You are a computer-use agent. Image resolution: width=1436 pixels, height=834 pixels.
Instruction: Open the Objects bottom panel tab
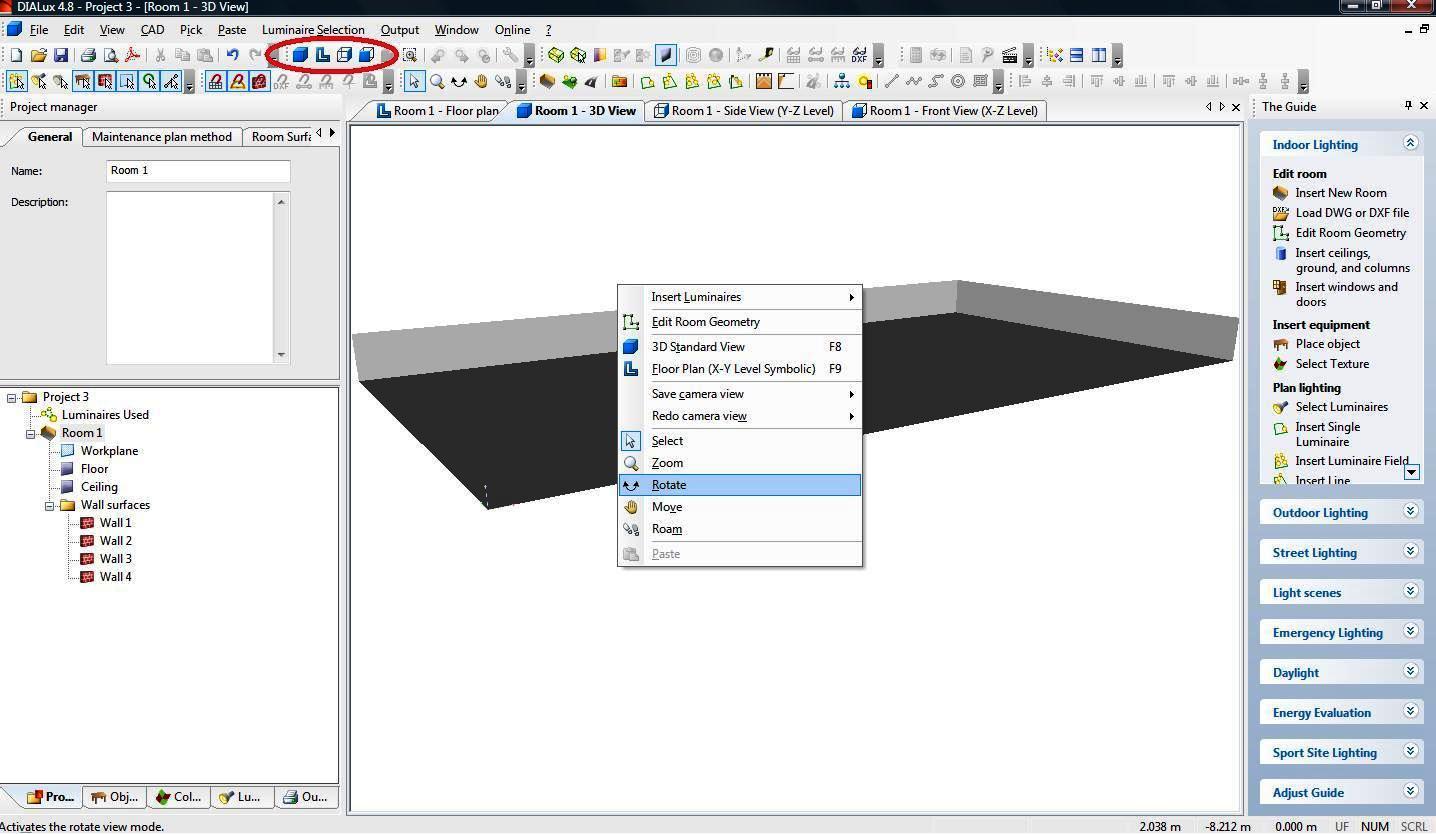tap(114, 797)
